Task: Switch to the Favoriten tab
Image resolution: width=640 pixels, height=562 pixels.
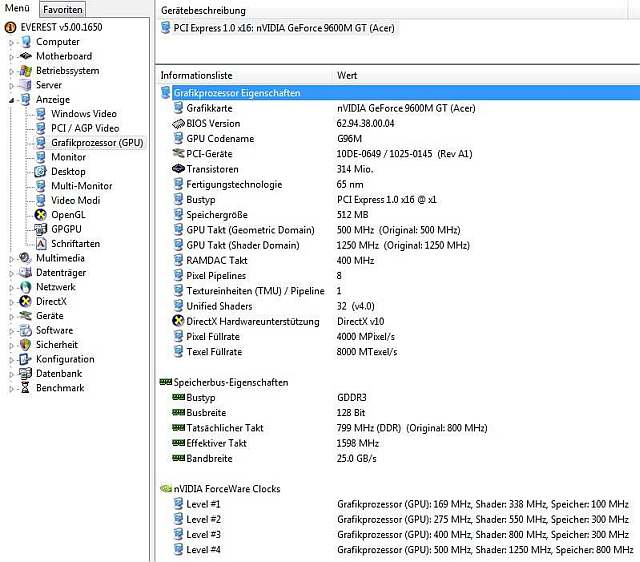Action: 62,9
